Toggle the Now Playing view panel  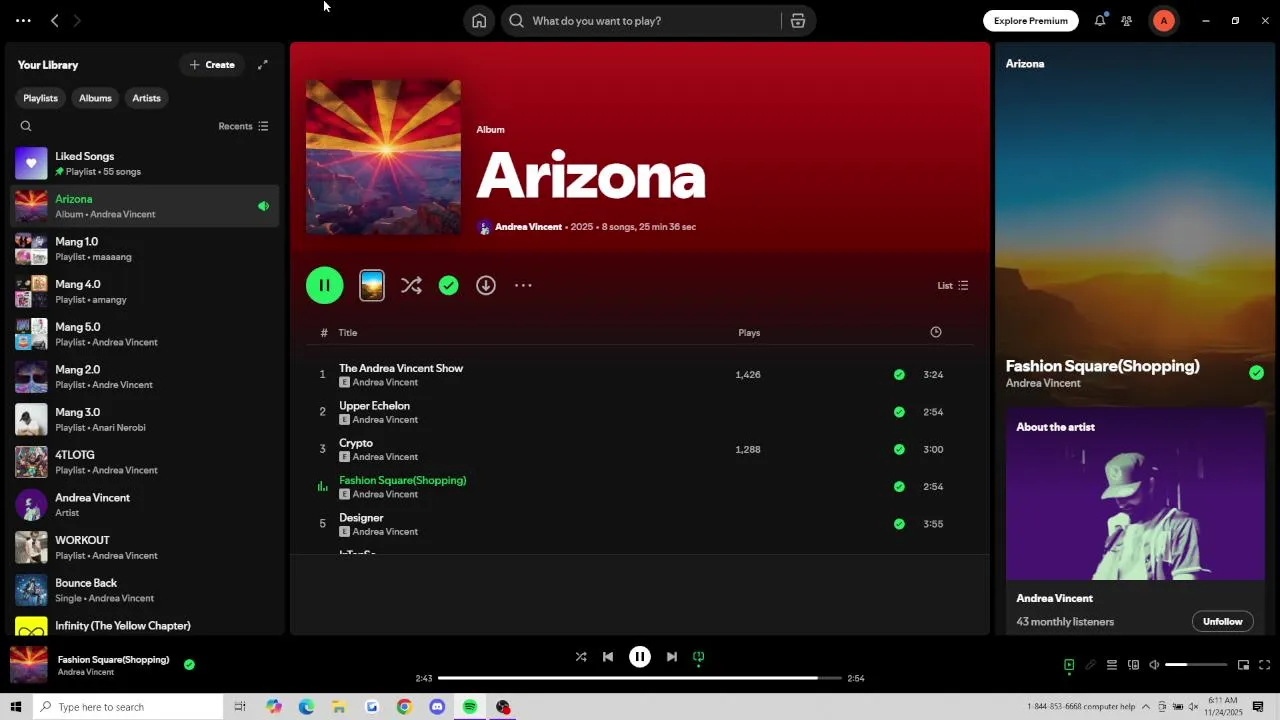[x=1069, y=665]
